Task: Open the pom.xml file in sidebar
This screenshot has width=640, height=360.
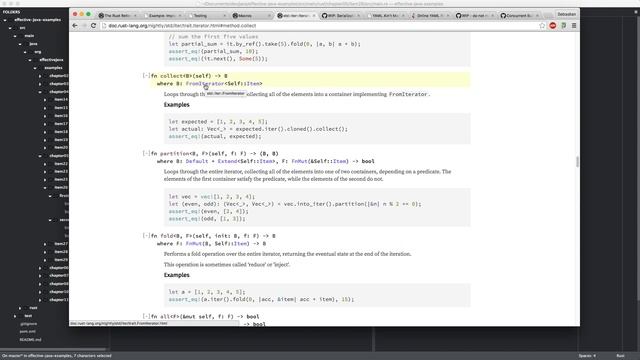Action: click(27, 331)
